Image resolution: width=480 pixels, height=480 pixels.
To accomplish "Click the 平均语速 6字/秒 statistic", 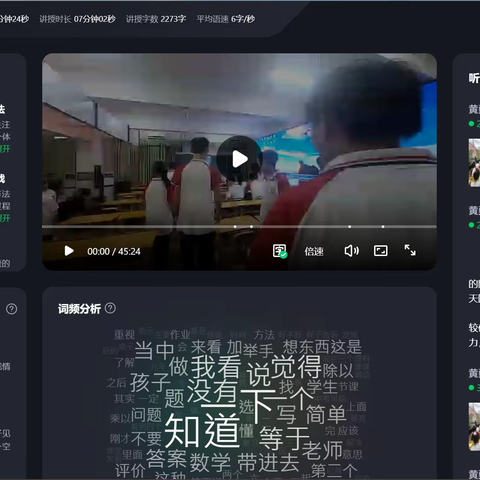I will click(226, 19).
